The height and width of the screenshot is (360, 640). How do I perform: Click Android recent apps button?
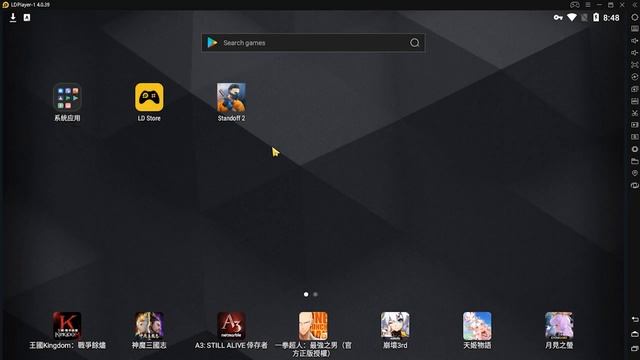click(x=635, y=348)
